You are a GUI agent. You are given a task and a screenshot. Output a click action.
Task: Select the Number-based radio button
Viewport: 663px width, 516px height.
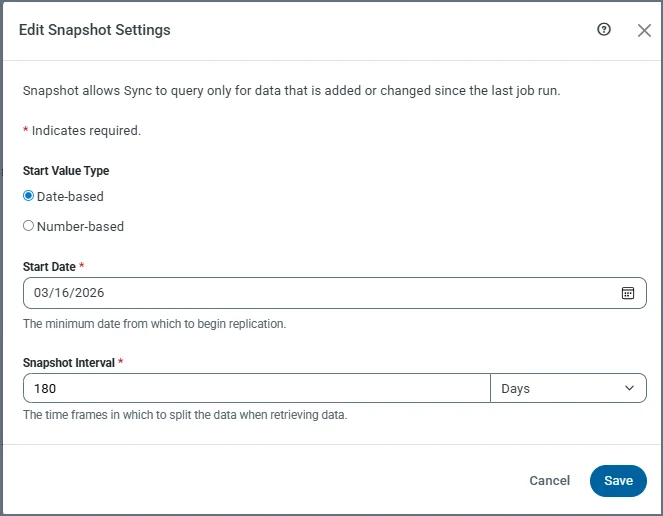point(28,226)
